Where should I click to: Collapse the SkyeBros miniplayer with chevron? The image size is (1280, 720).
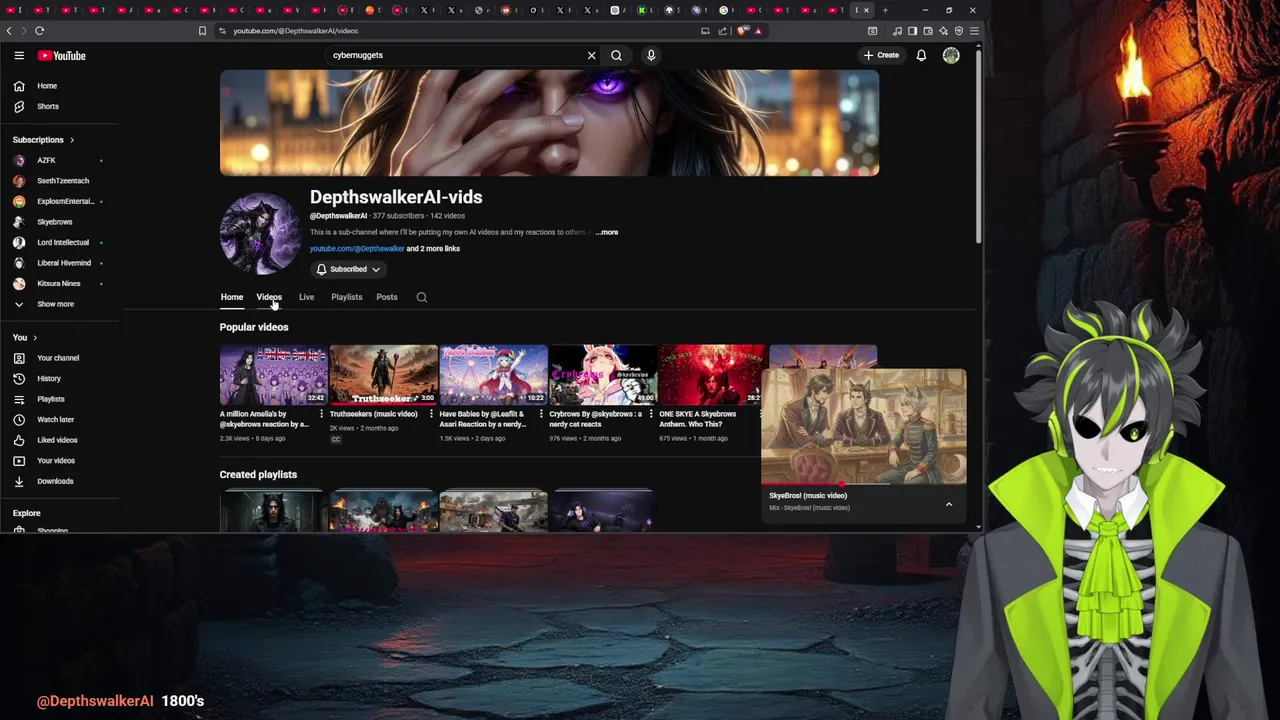(949, 505)
